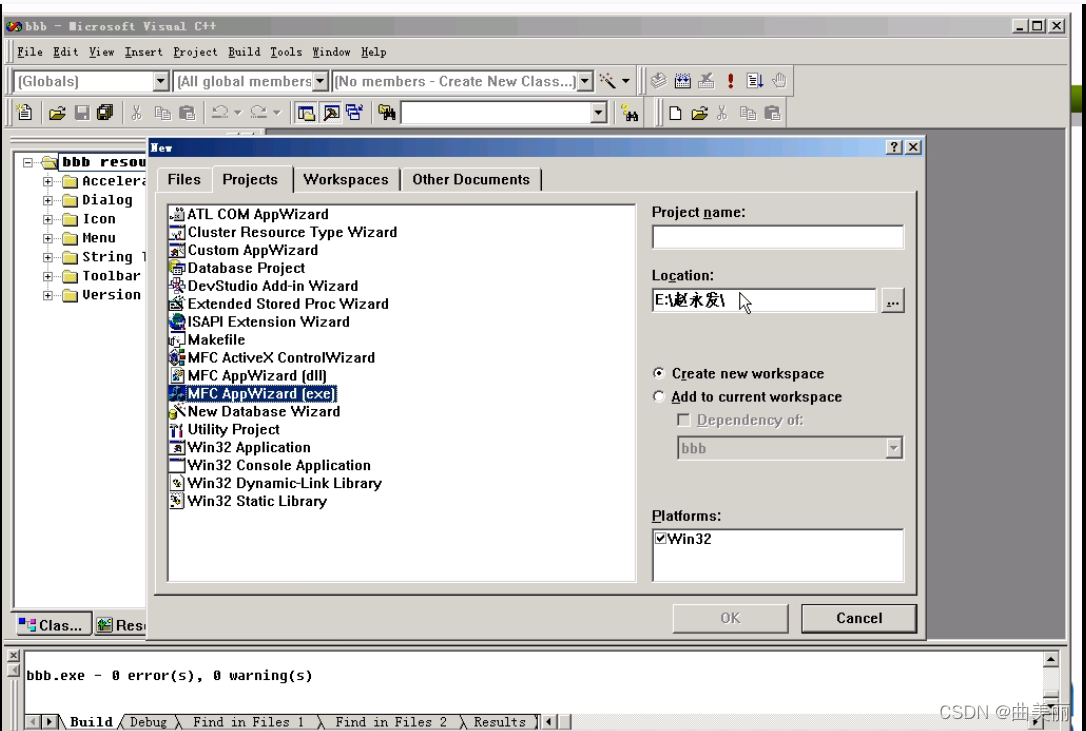Collapse the bbb resources tree root
The image size is (1086, 731).
pyautogui.click(x=28, y=162)
